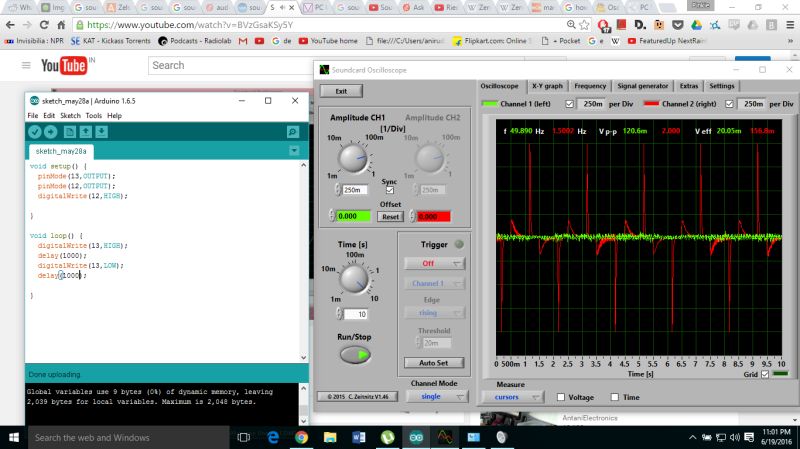This screenshot has height=449, width=800.
Task: Open the Arduino File menu
Action: 33,116
